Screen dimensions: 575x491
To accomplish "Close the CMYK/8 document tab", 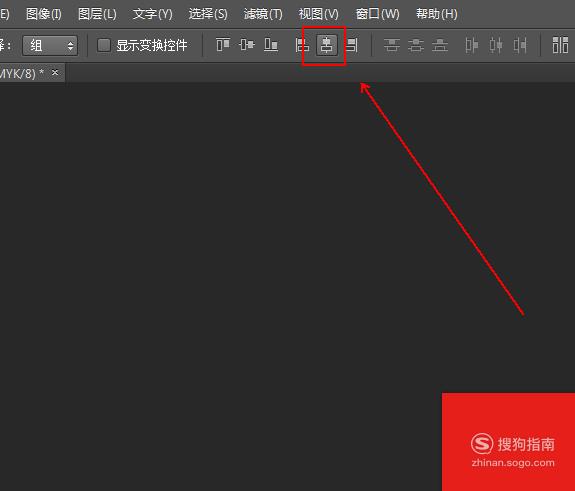I will coord(55,73).
